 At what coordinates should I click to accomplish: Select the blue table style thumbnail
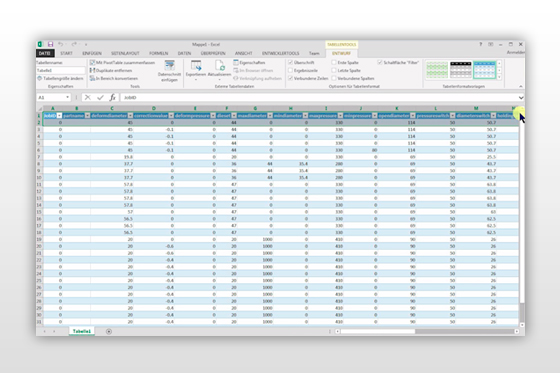pos(484,70)
